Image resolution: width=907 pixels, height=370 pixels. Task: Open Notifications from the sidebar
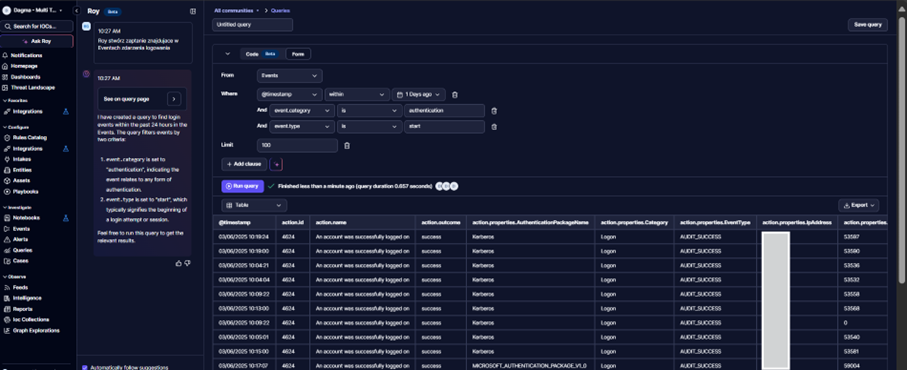click(x=26, y=56)
